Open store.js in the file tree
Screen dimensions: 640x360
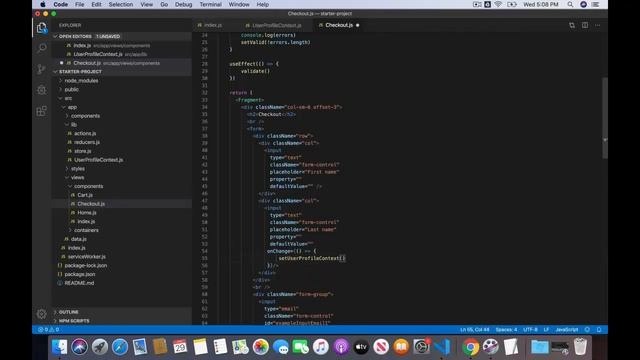(121, 151)
